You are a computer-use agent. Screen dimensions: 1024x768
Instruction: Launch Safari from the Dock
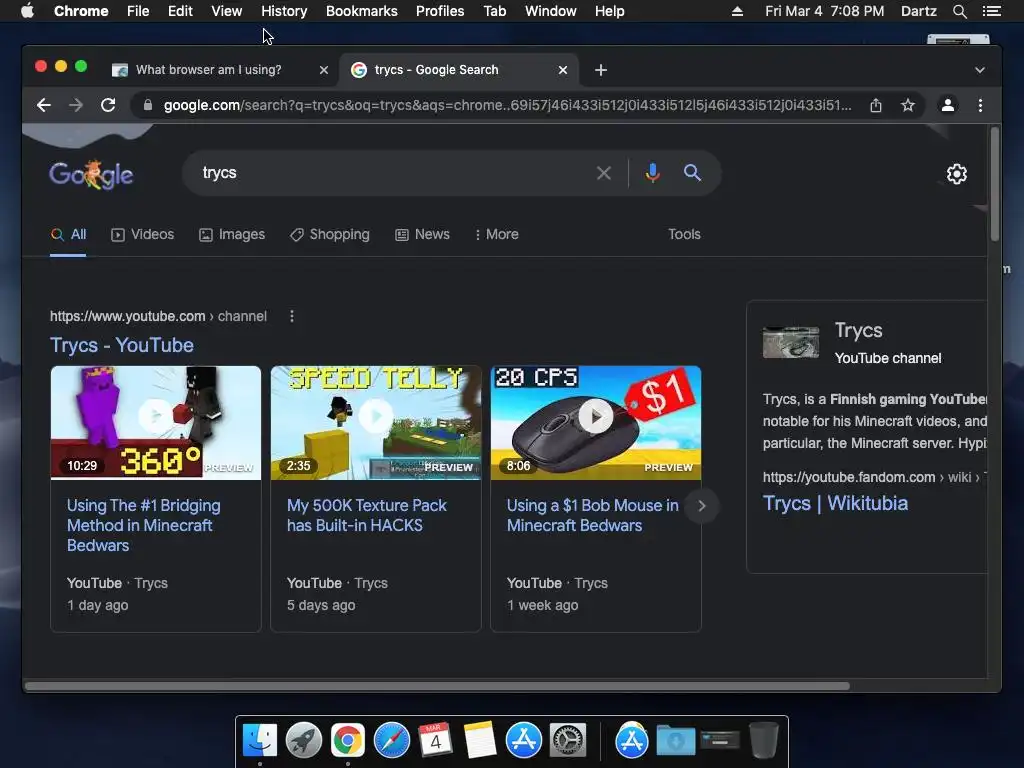pyautogui.click(x=391, y=741)
